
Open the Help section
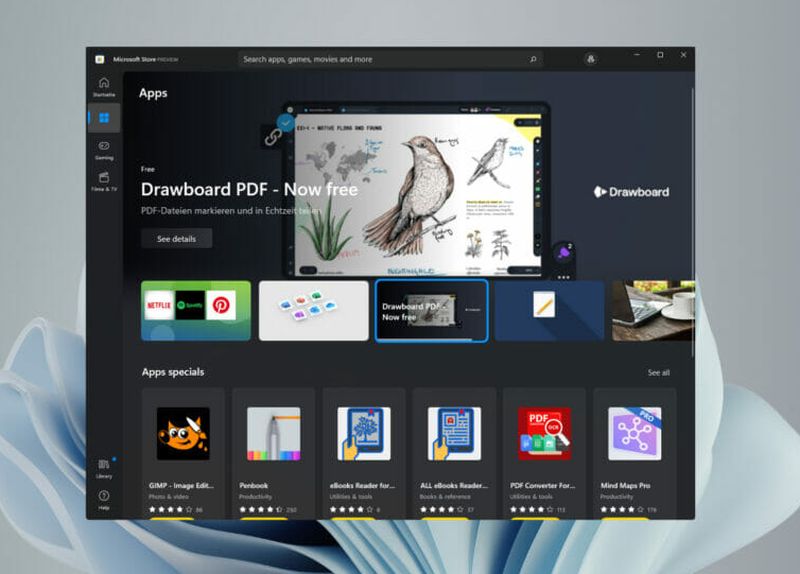(x=104, y=500)
